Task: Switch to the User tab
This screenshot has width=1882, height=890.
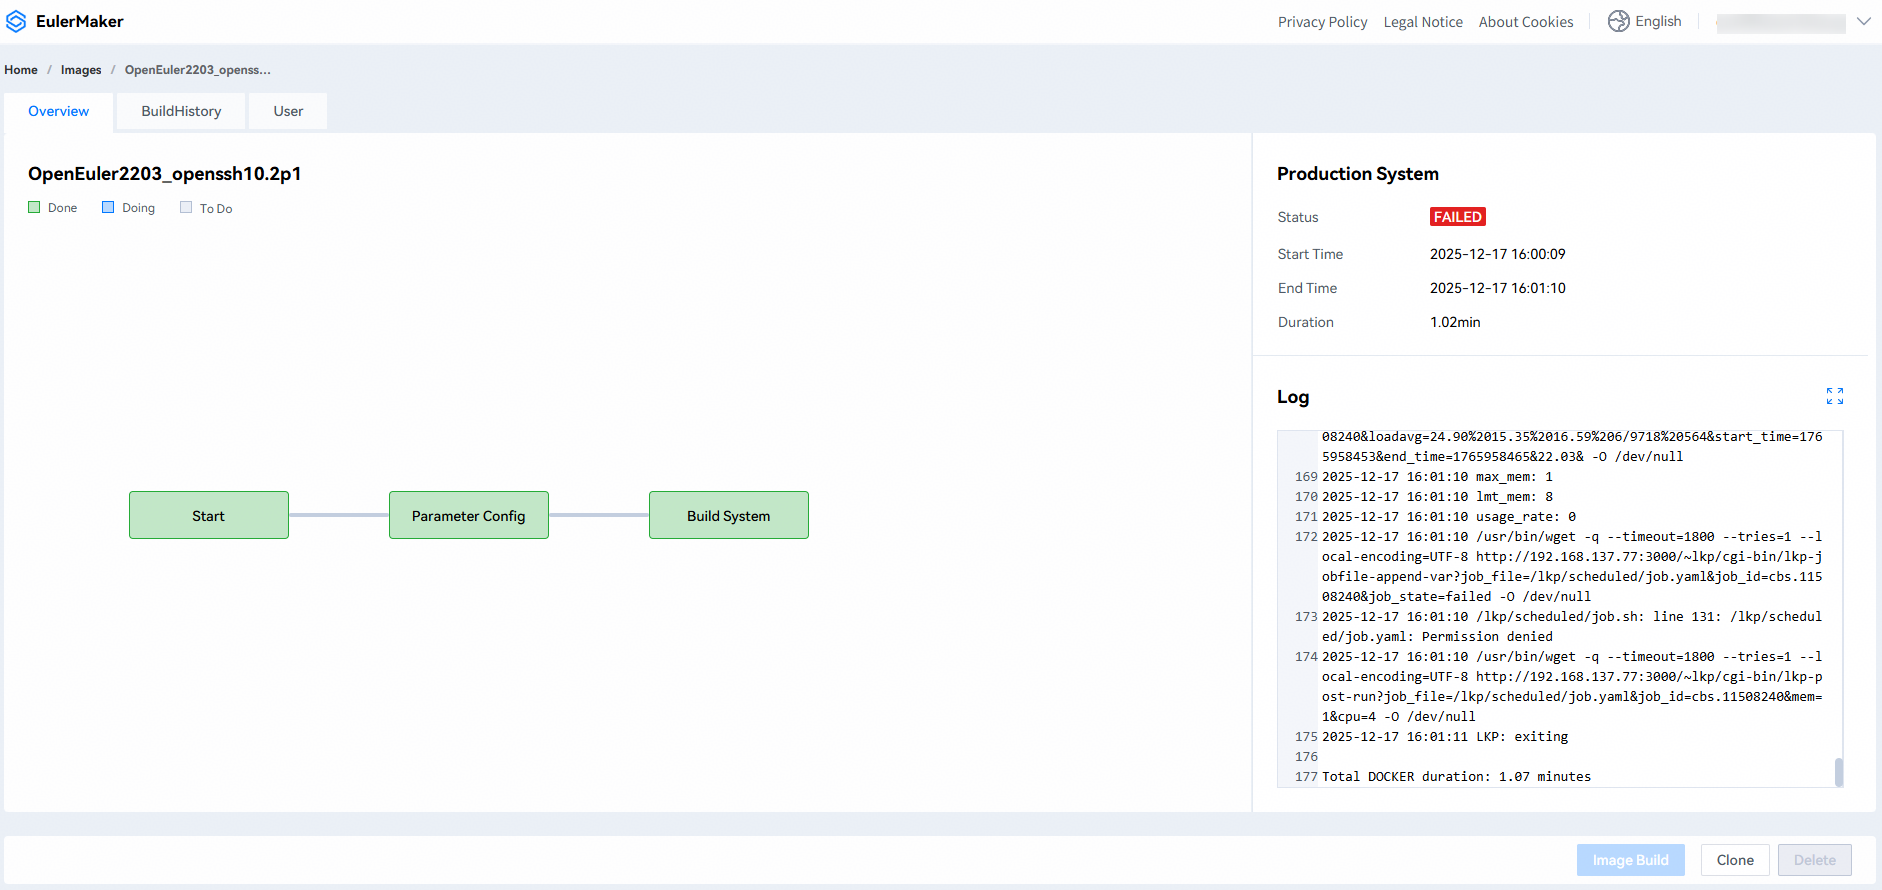Action: [288, 111]
